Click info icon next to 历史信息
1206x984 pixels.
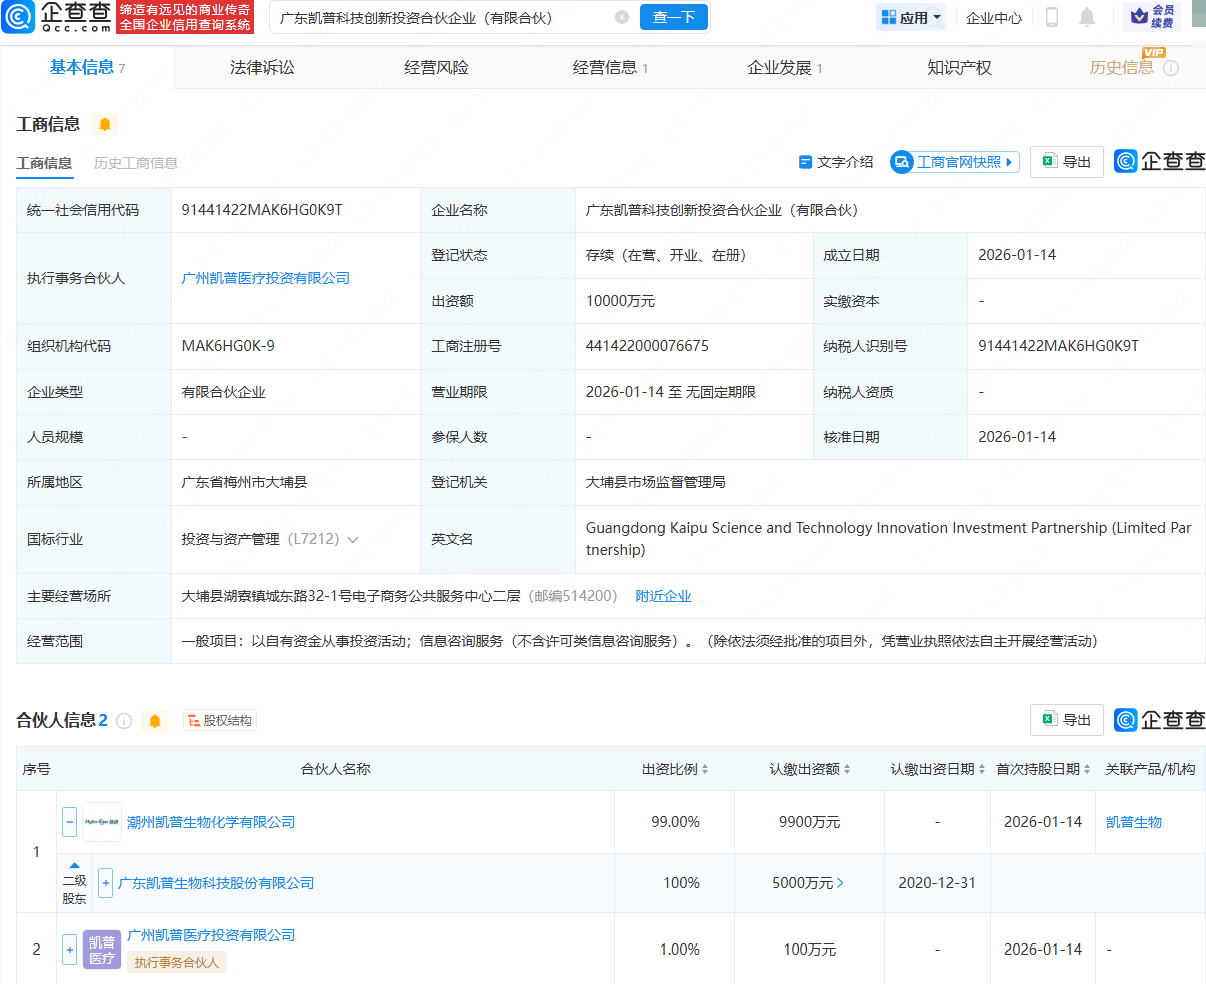pos(1171,68)
